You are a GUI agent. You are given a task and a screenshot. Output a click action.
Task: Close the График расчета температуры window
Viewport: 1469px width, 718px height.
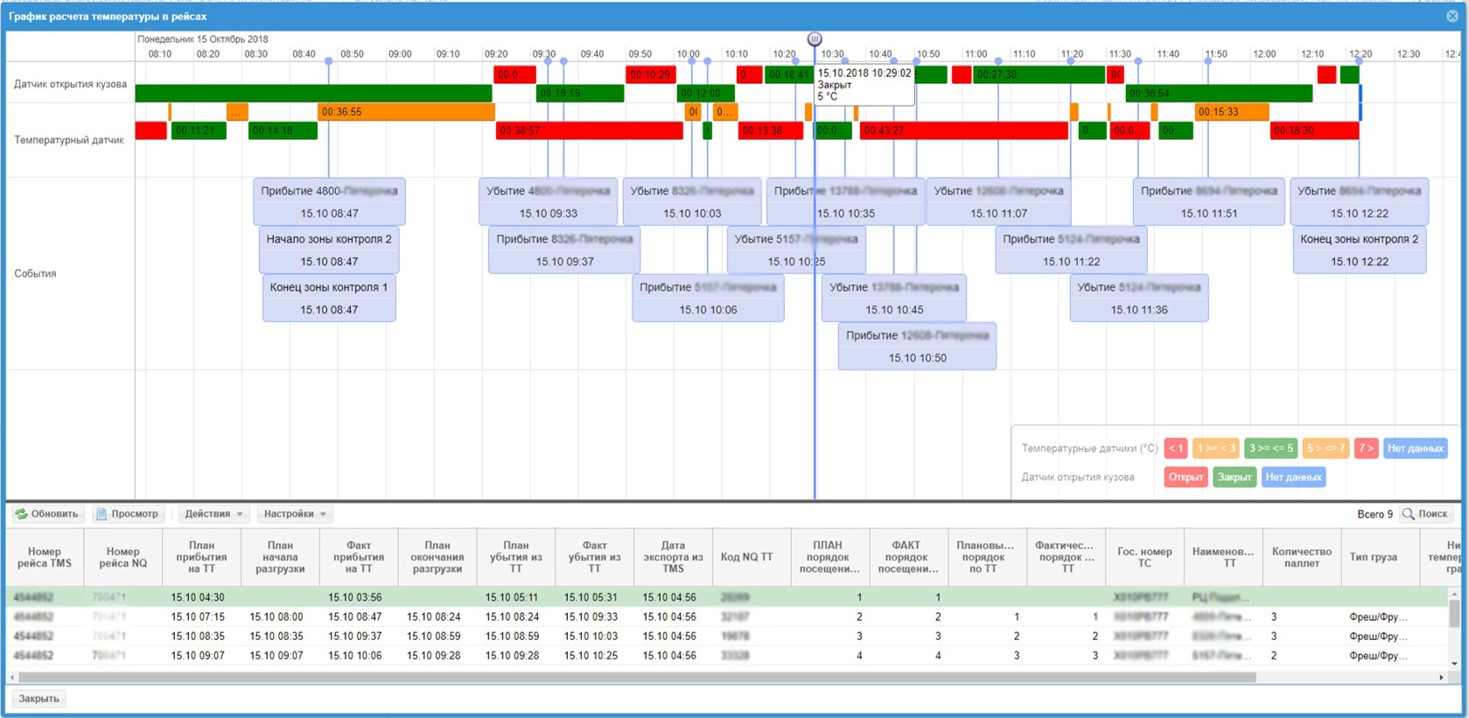click(1452, 16)
